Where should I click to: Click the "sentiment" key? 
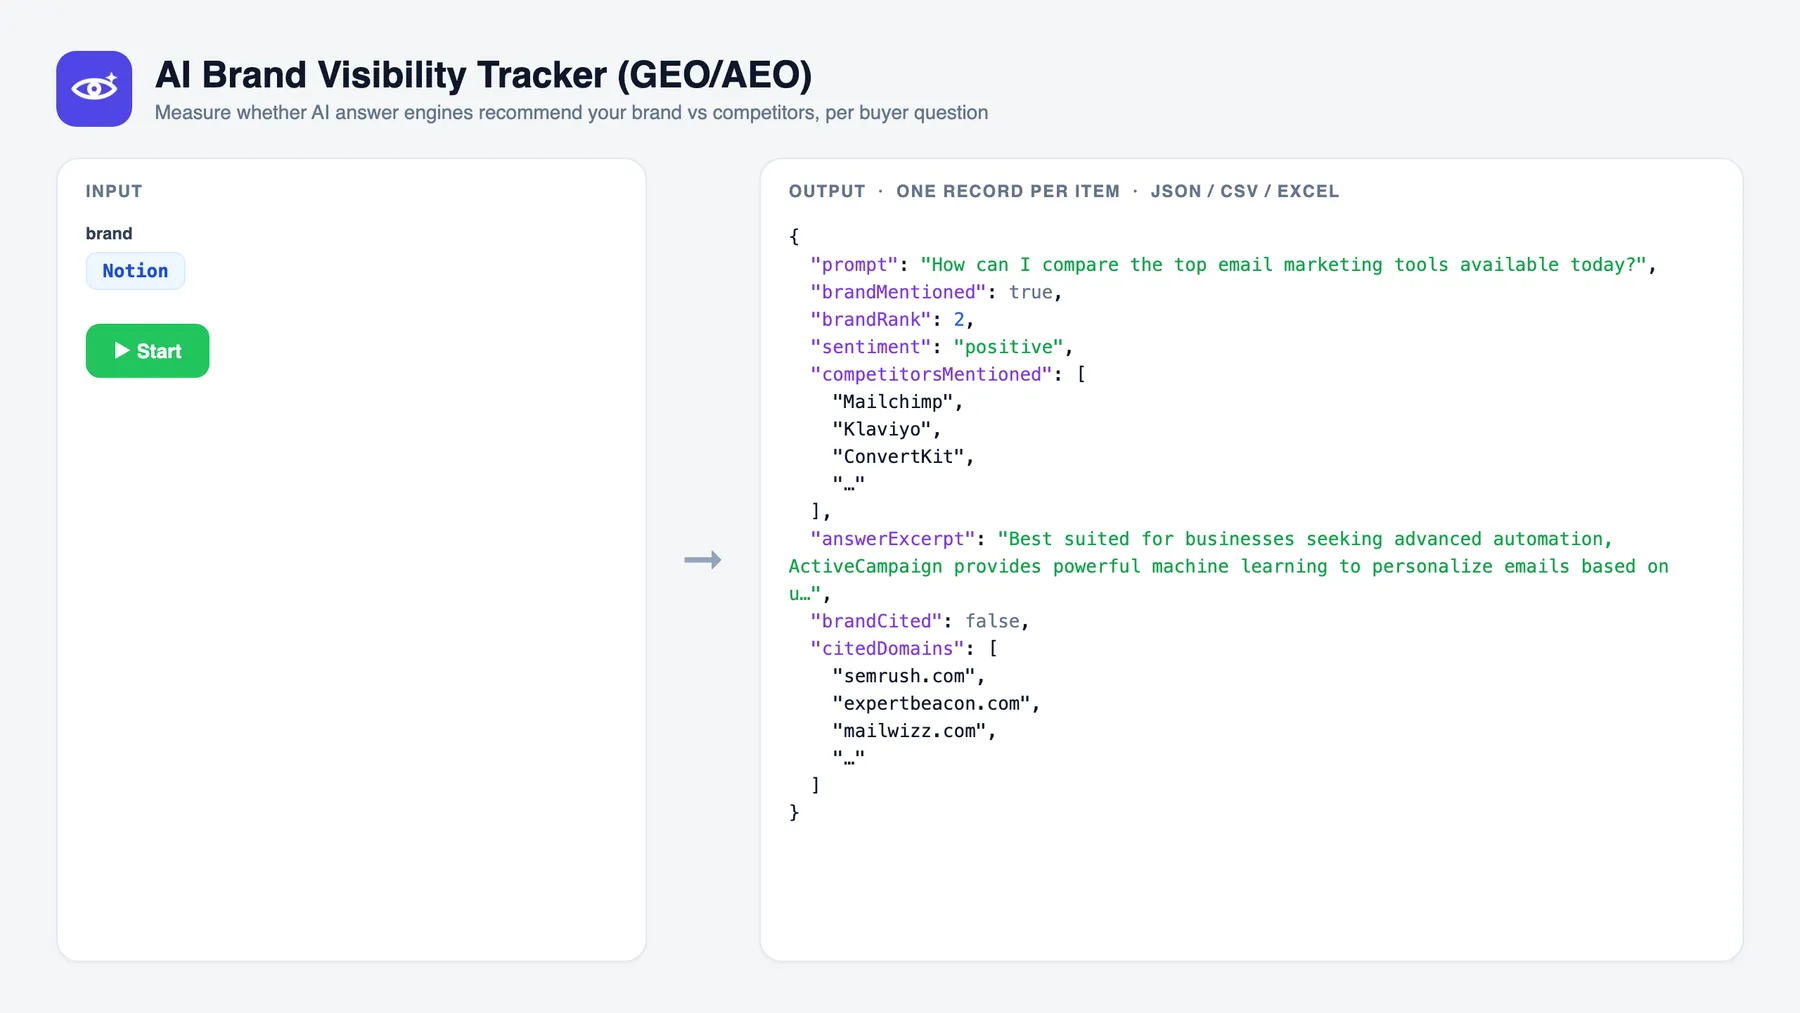pyautogui.click(x=871, y=347)
